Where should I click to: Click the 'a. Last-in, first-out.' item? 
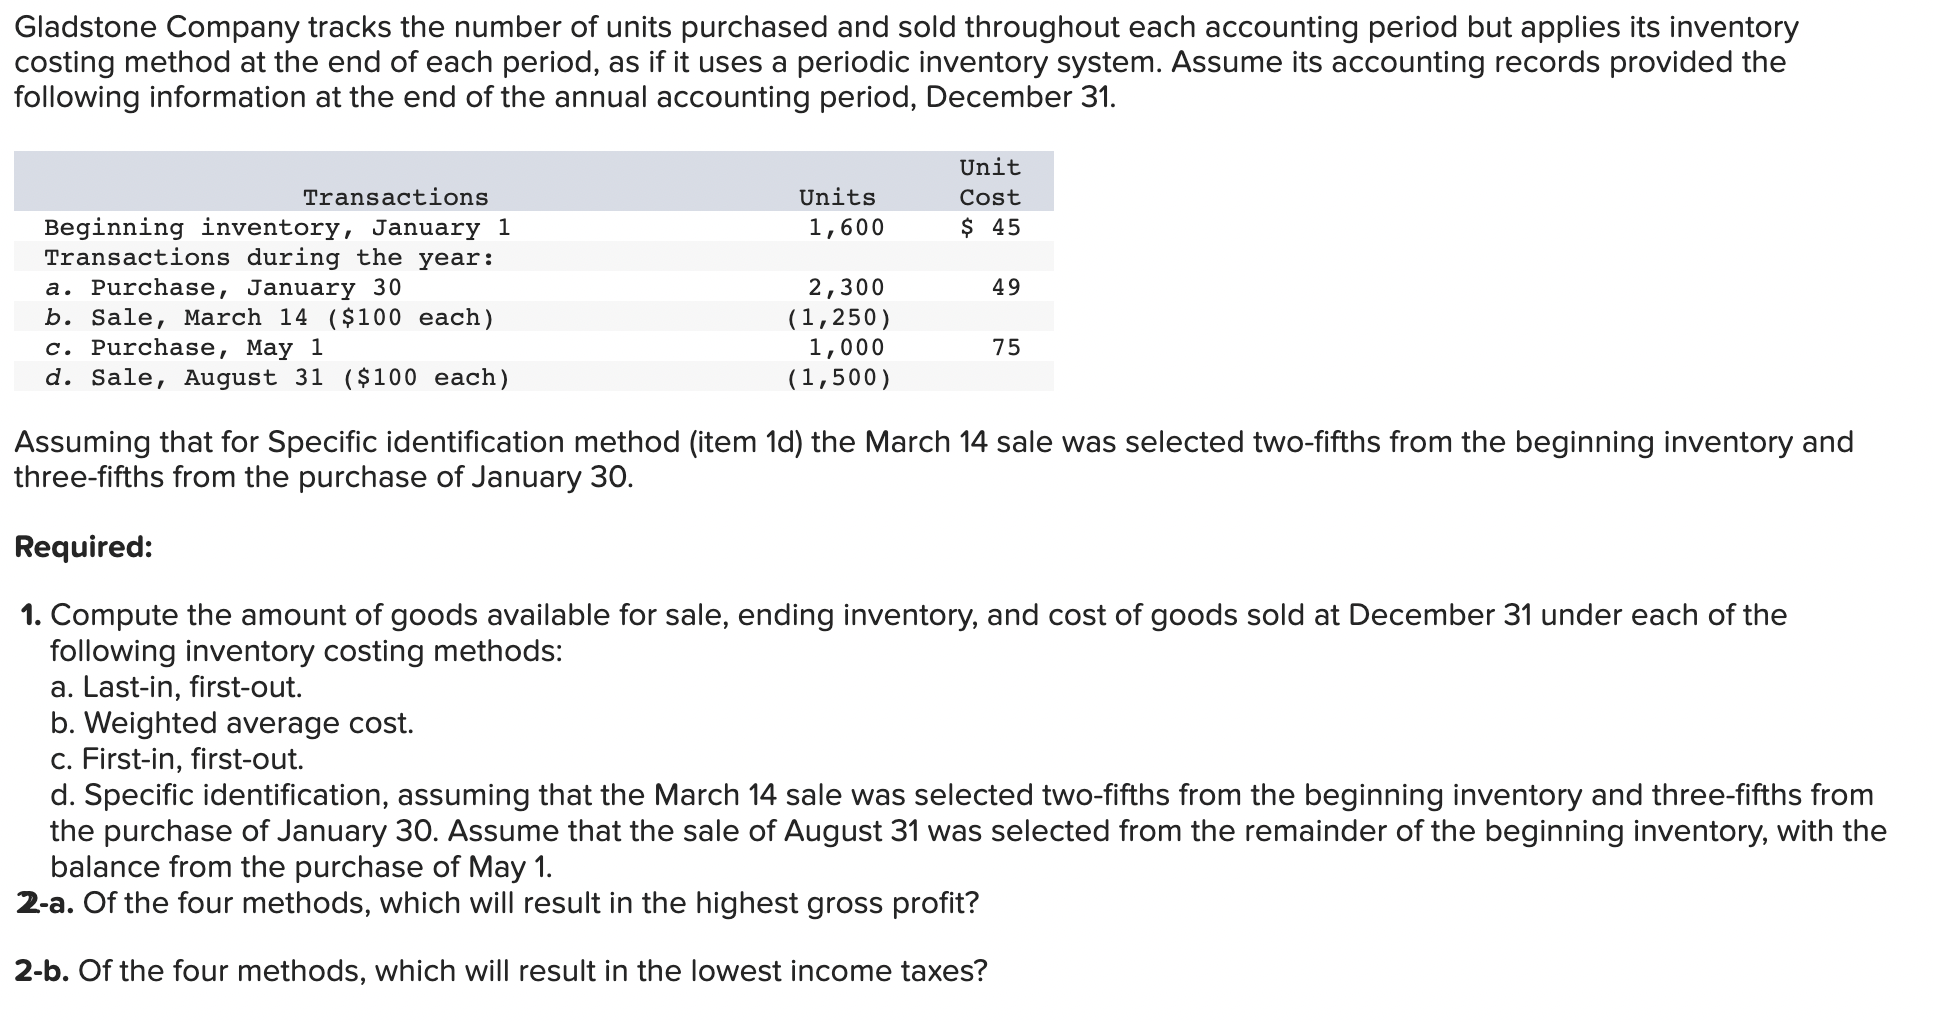(x=176, y=687)
